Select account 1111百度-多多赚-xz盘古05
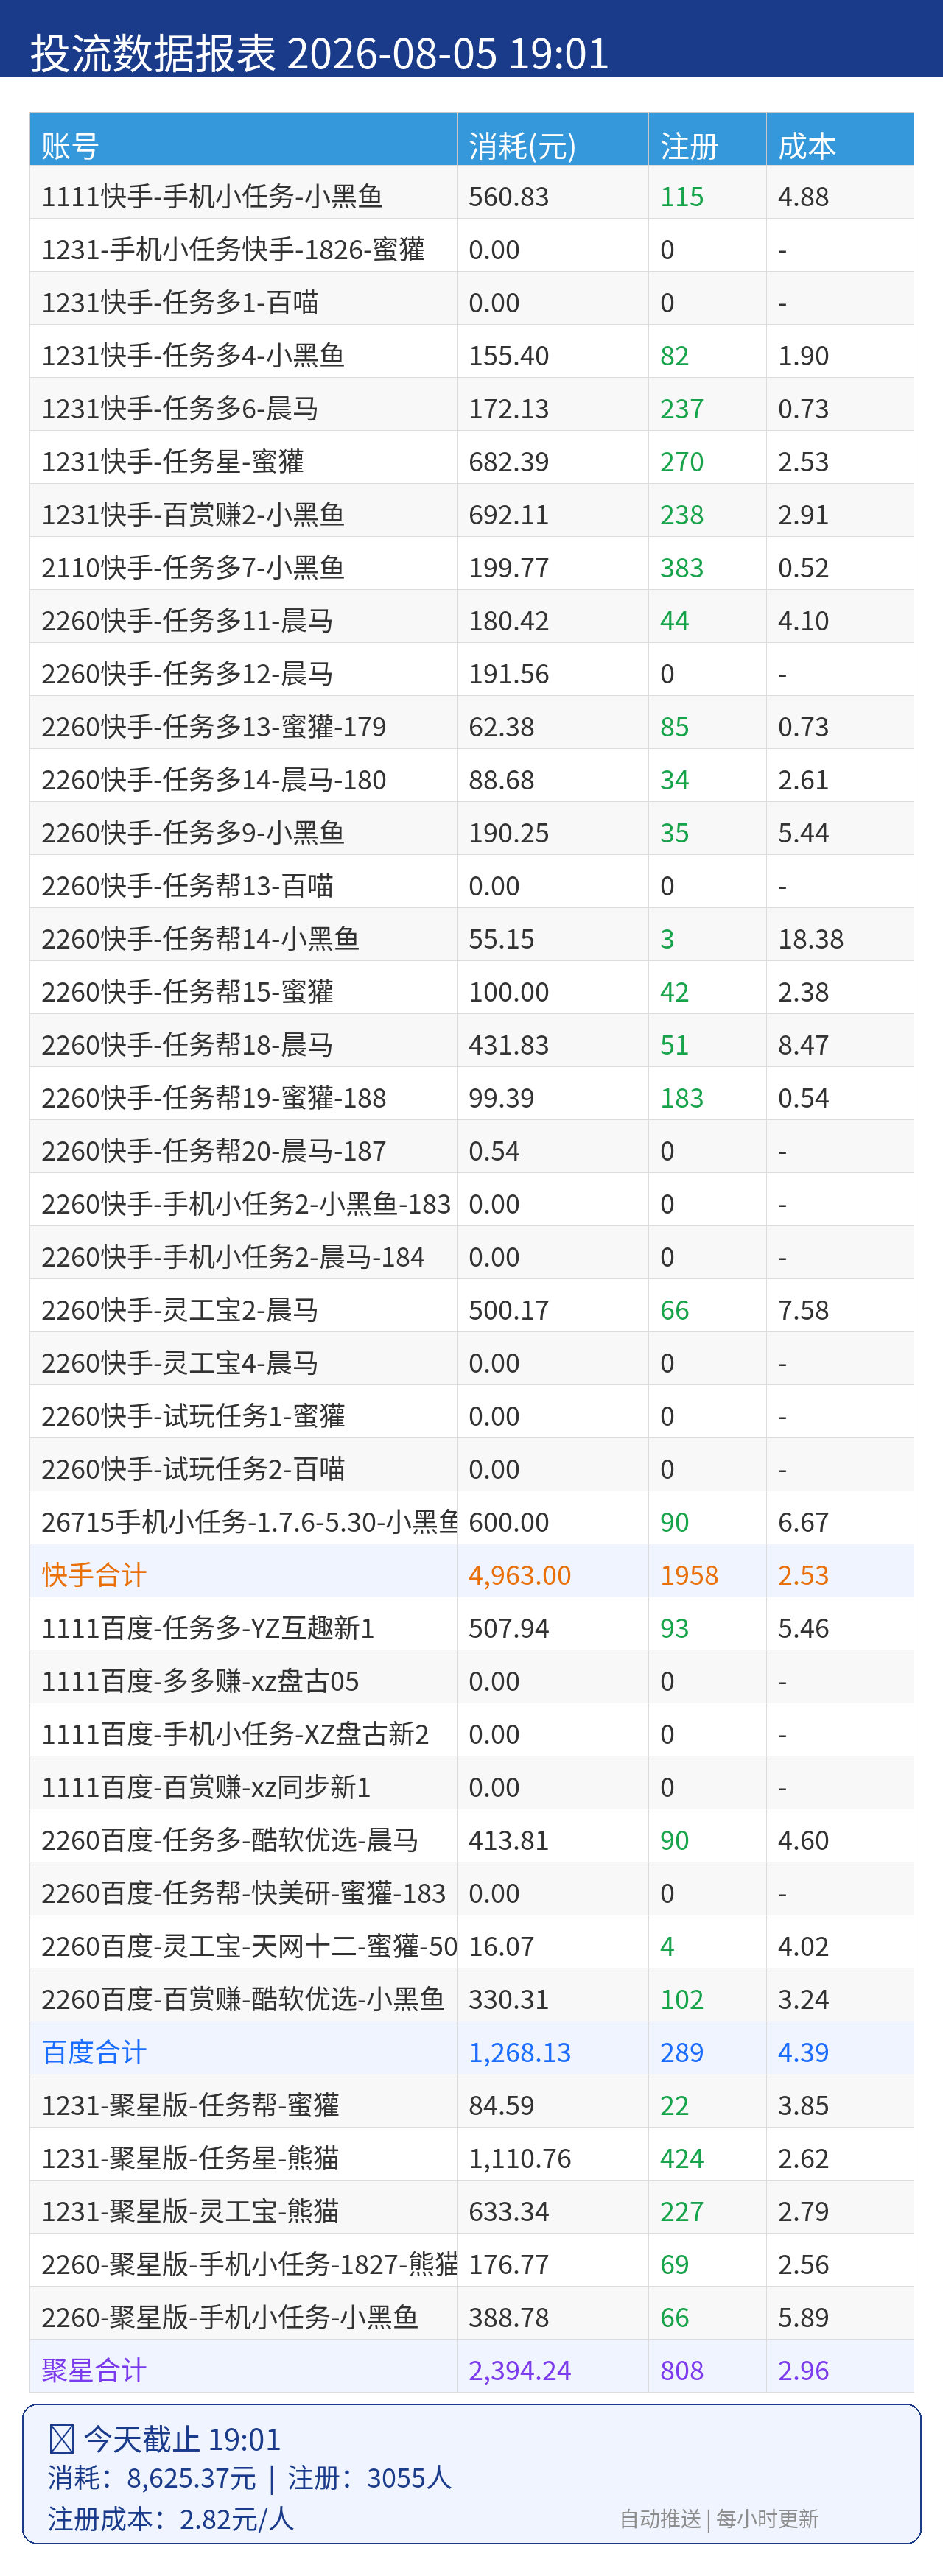The width and height of the screenshot is (943, 2576). 200,1681
